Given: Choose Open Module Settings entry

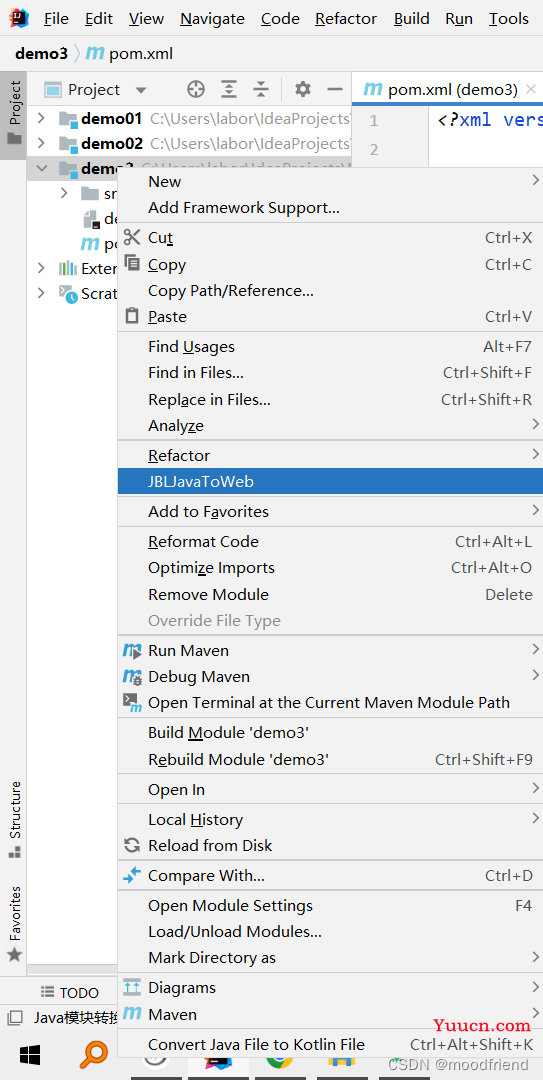Looking at the screenshot, I should [330, 906].
